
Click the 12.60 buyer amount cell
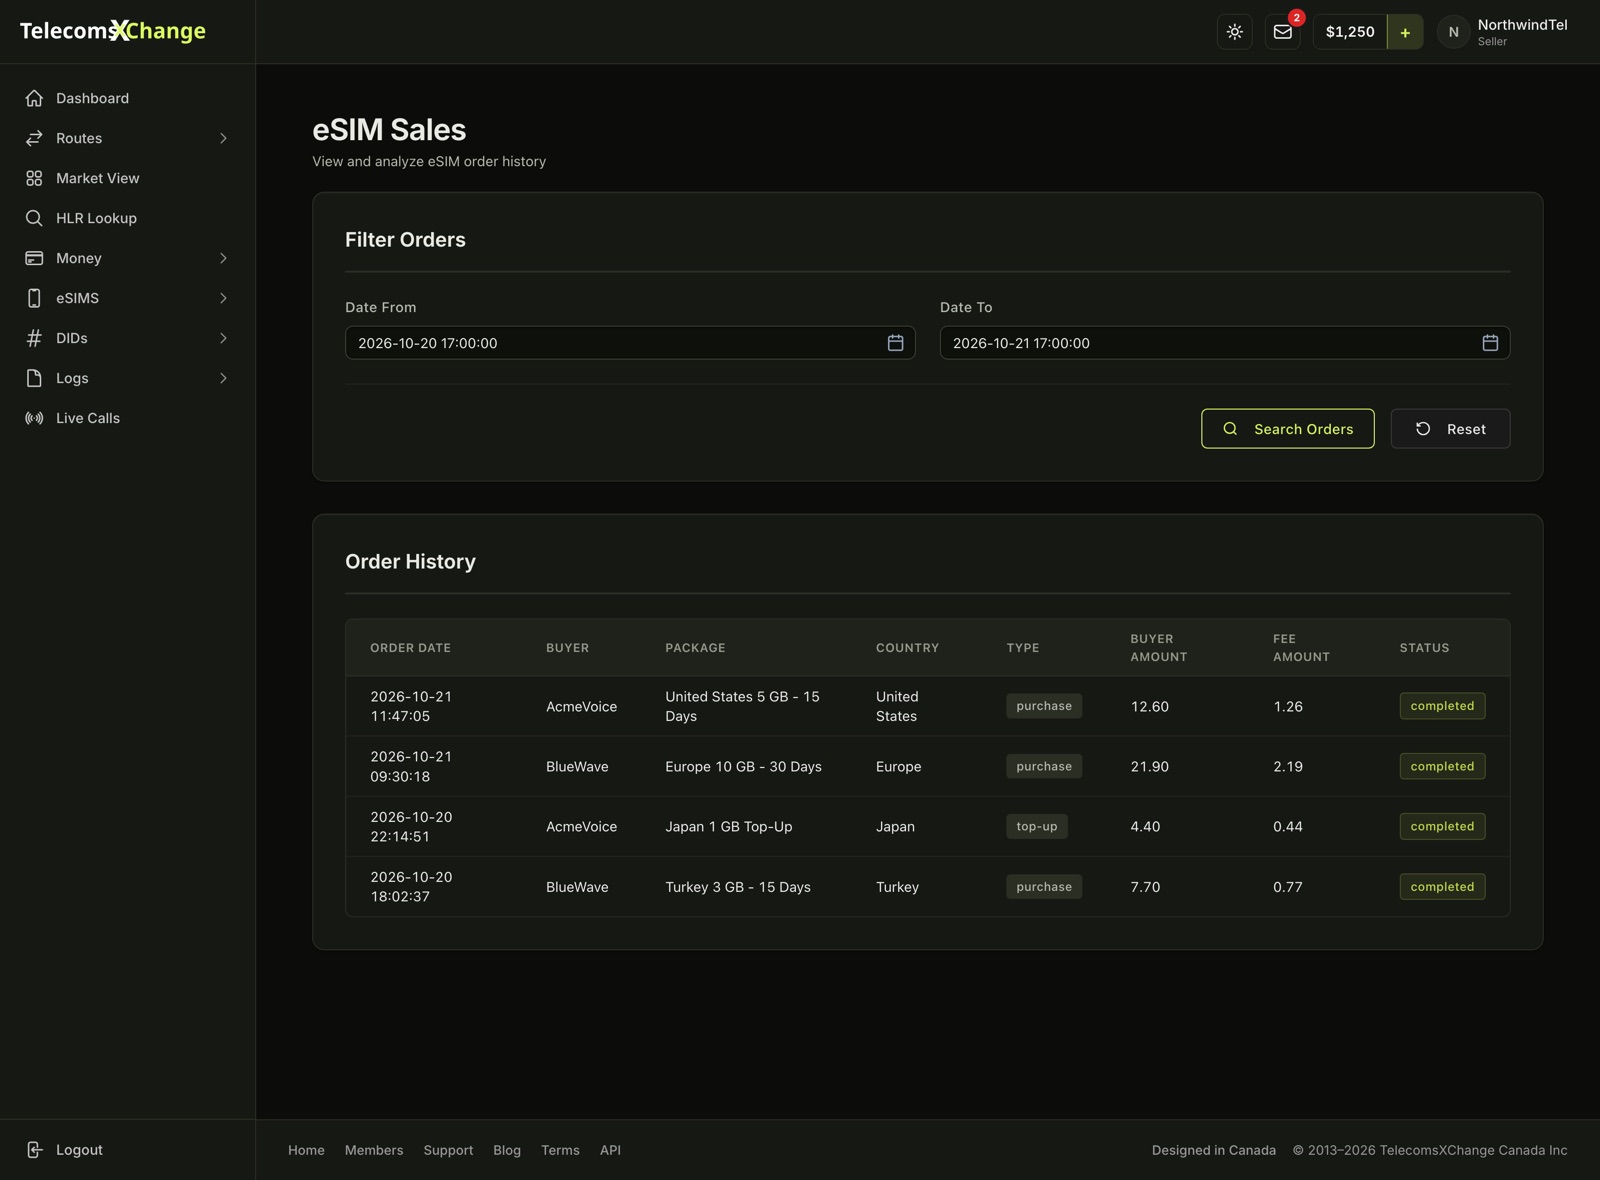tap(1150, 706)
